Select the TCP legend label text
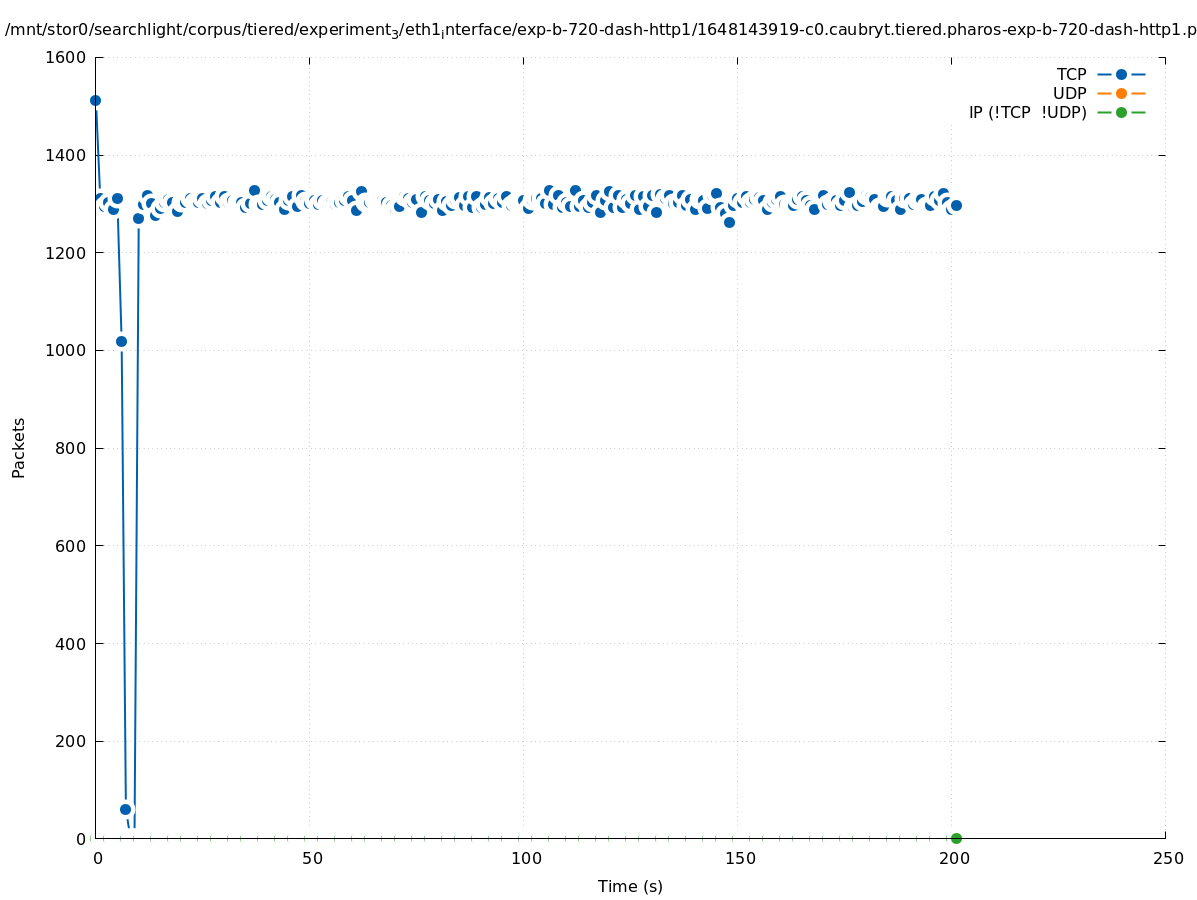This screenshot has height=900, width=1197. (1071, 74)
